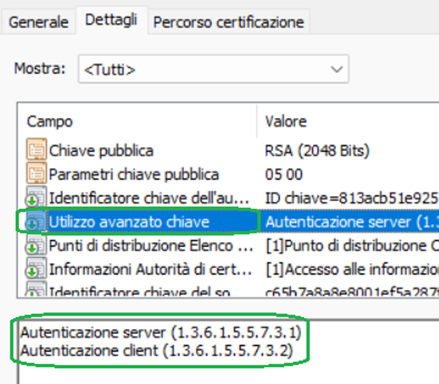Click the ID chiave=813acb51e925 value

[352, 198]
